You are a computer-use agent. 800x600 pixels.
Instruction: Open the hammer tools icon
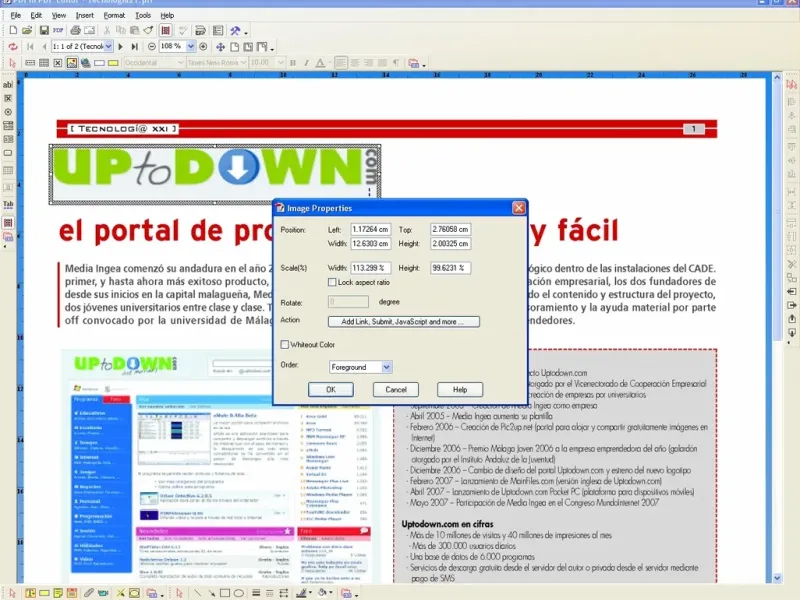[235, 31]
